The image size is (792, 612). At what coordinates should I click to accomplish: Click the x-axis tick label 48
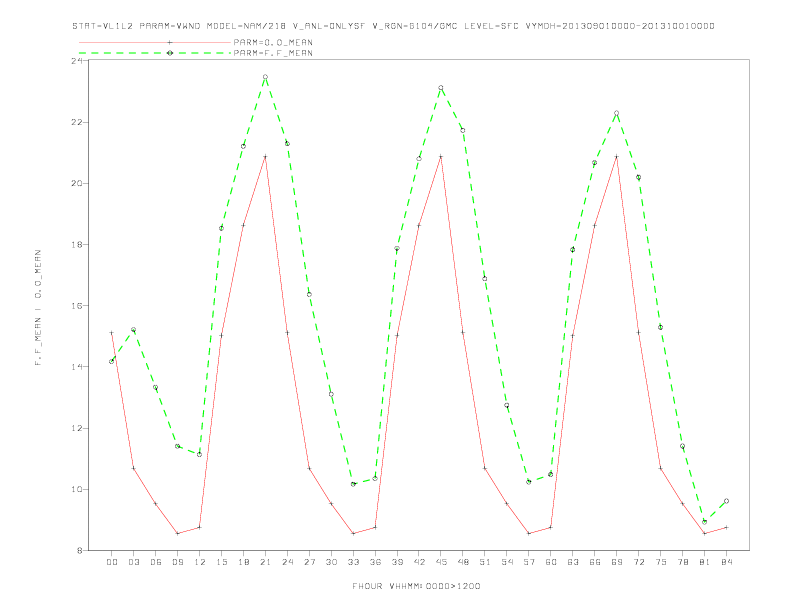[463, 562]
